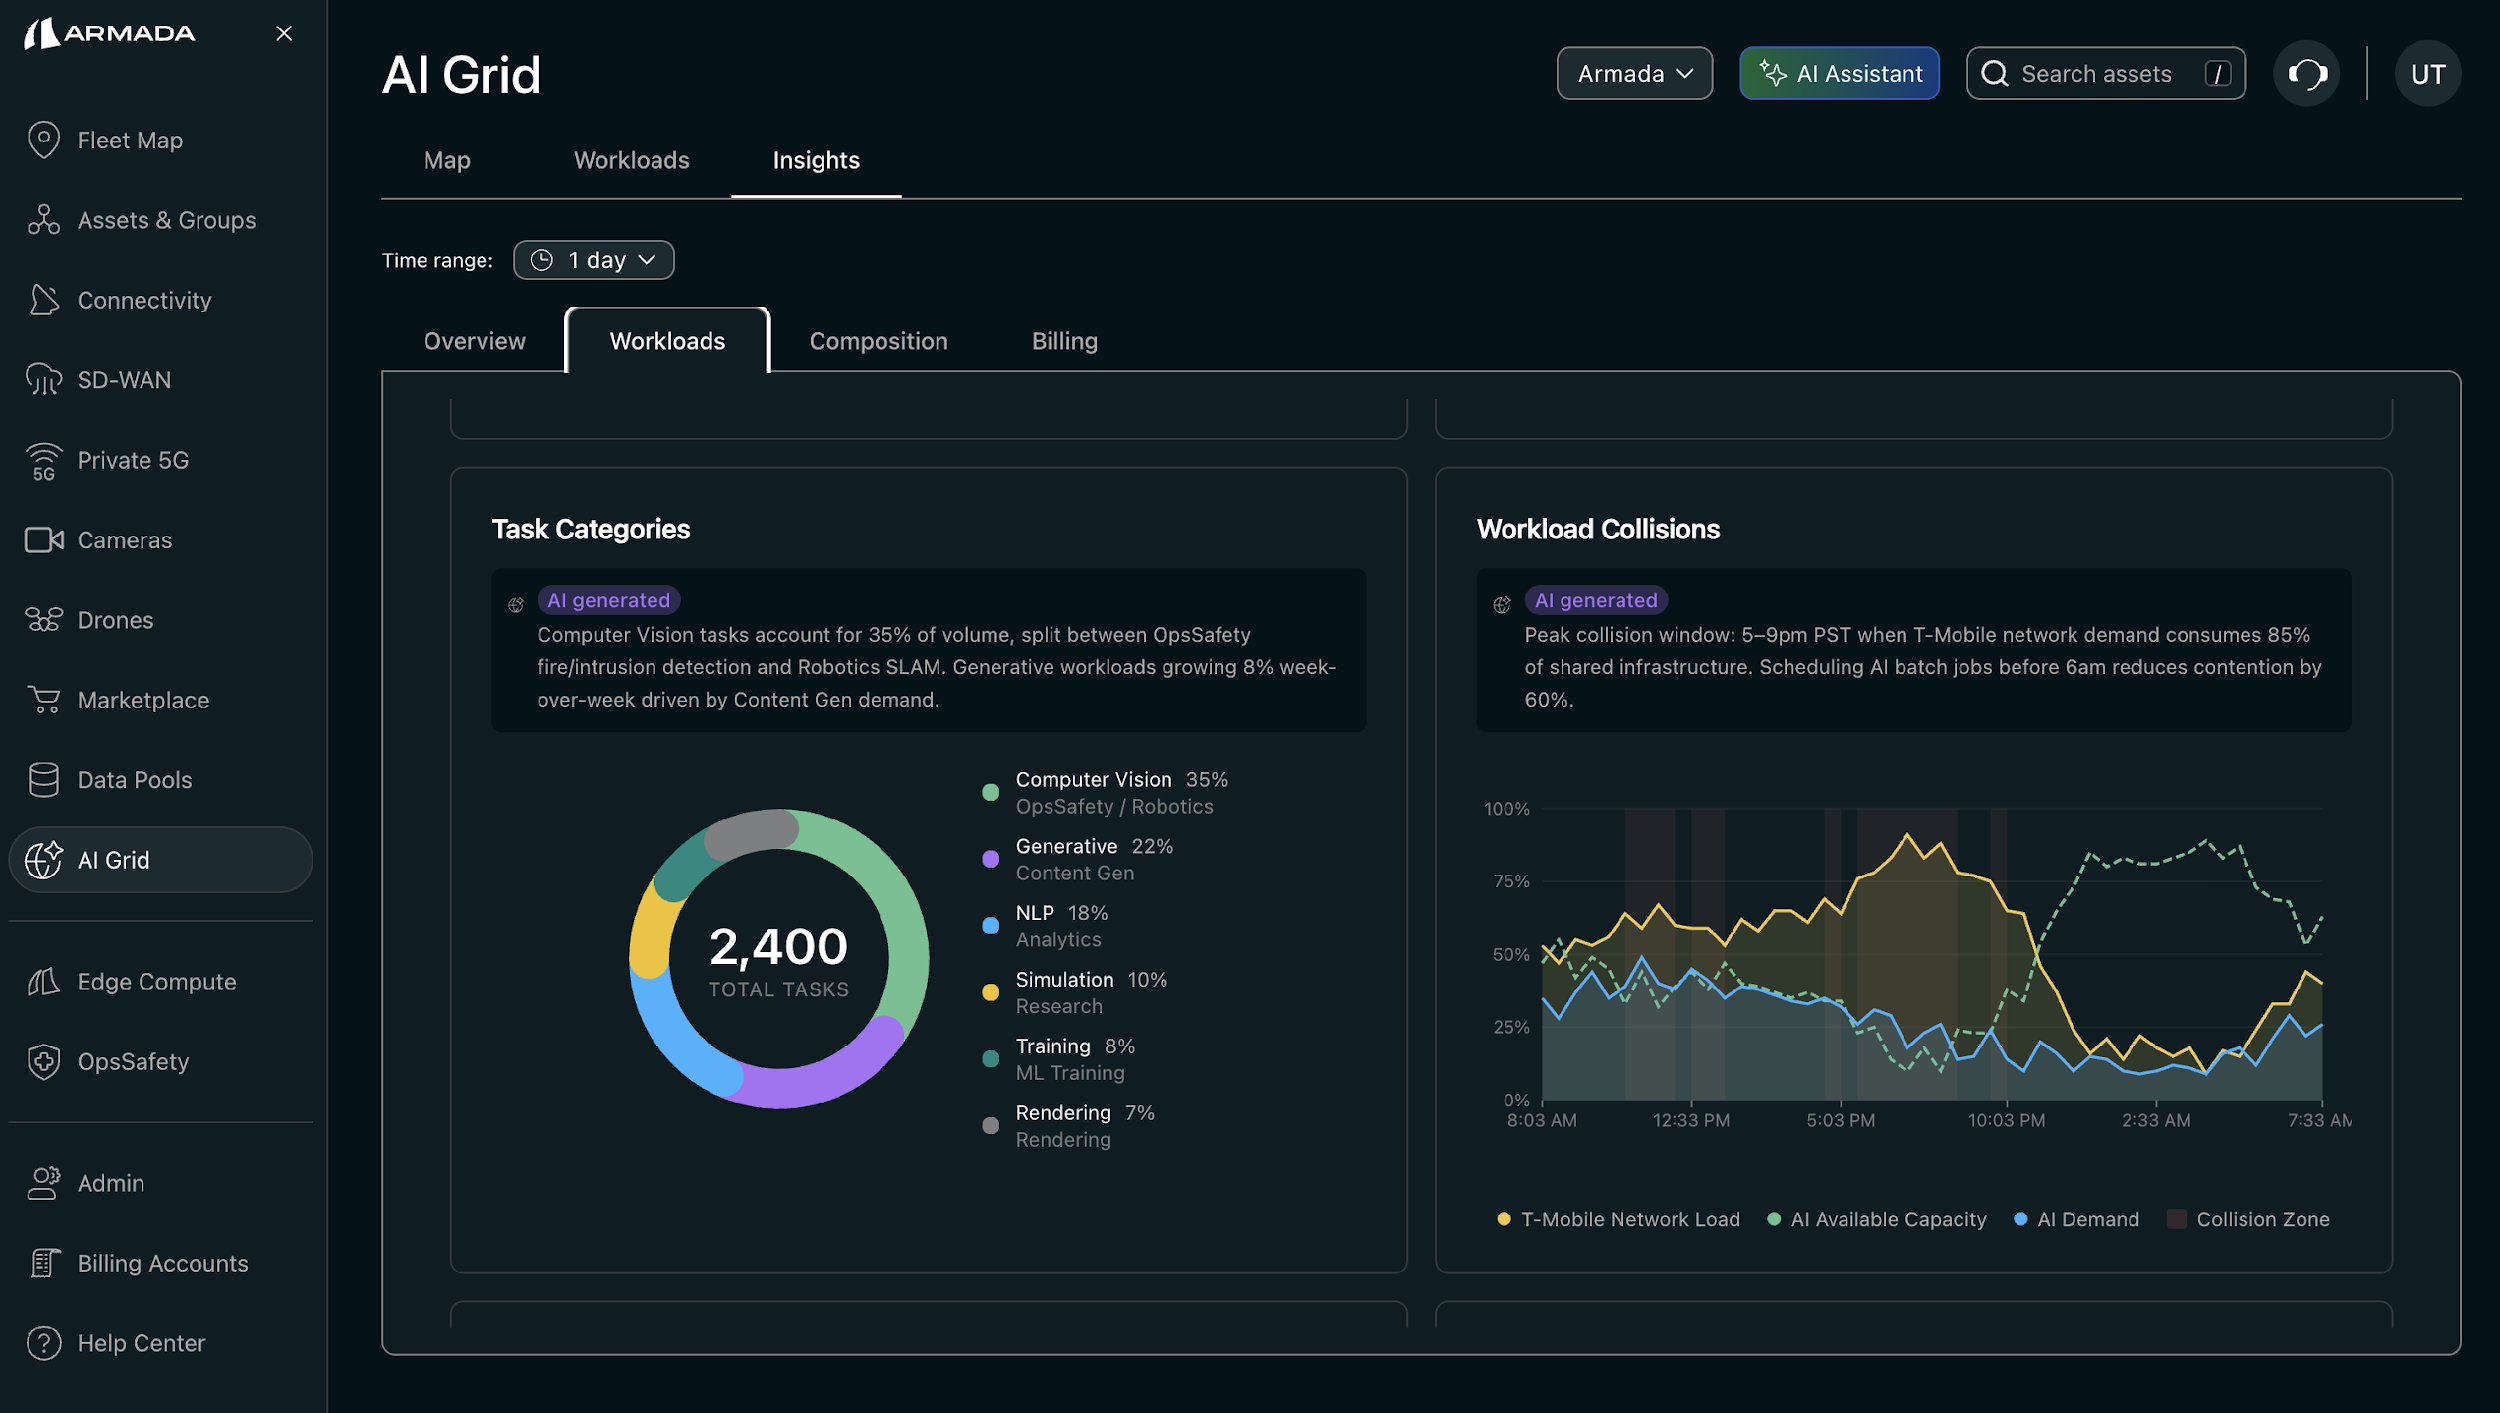The height and width of the screenshot is (1413, 2500).
Task: Open the Fleet Map panel
Action: click(x=44, y=140)
